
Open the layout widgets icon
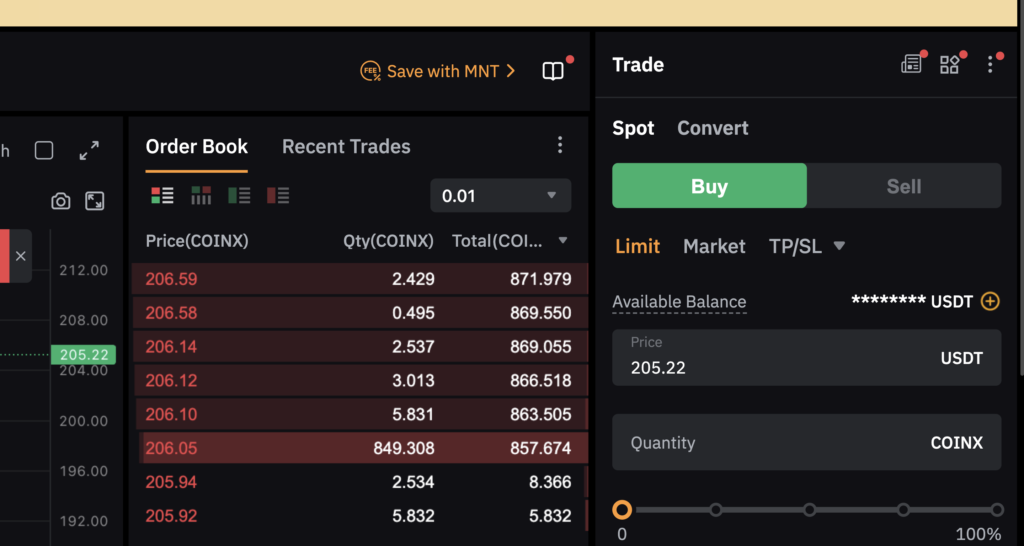click(949, 65)
